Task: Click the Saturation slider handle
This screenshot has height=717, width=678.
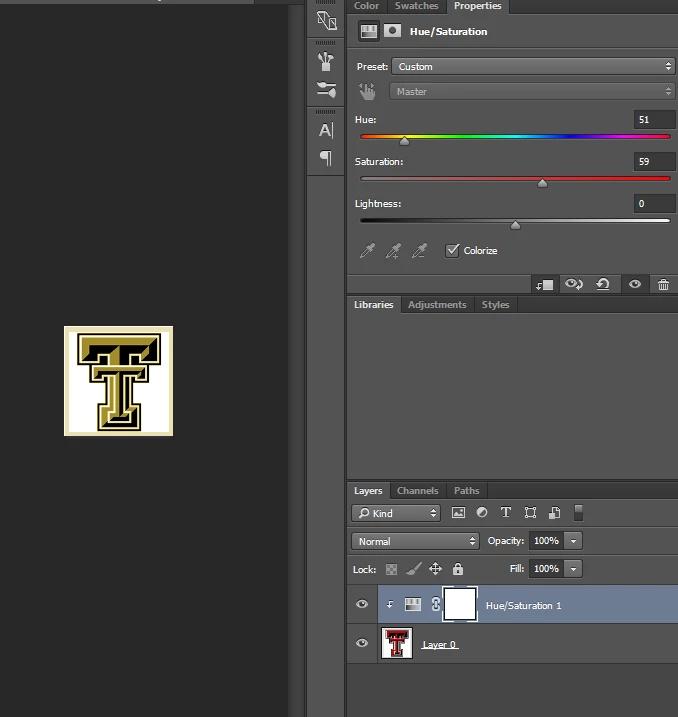Action: tap(542, 183)
